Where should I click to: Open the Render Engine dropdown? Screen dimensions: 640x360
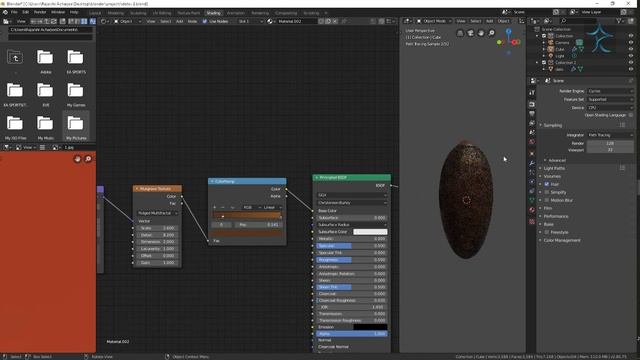(610, 91)
